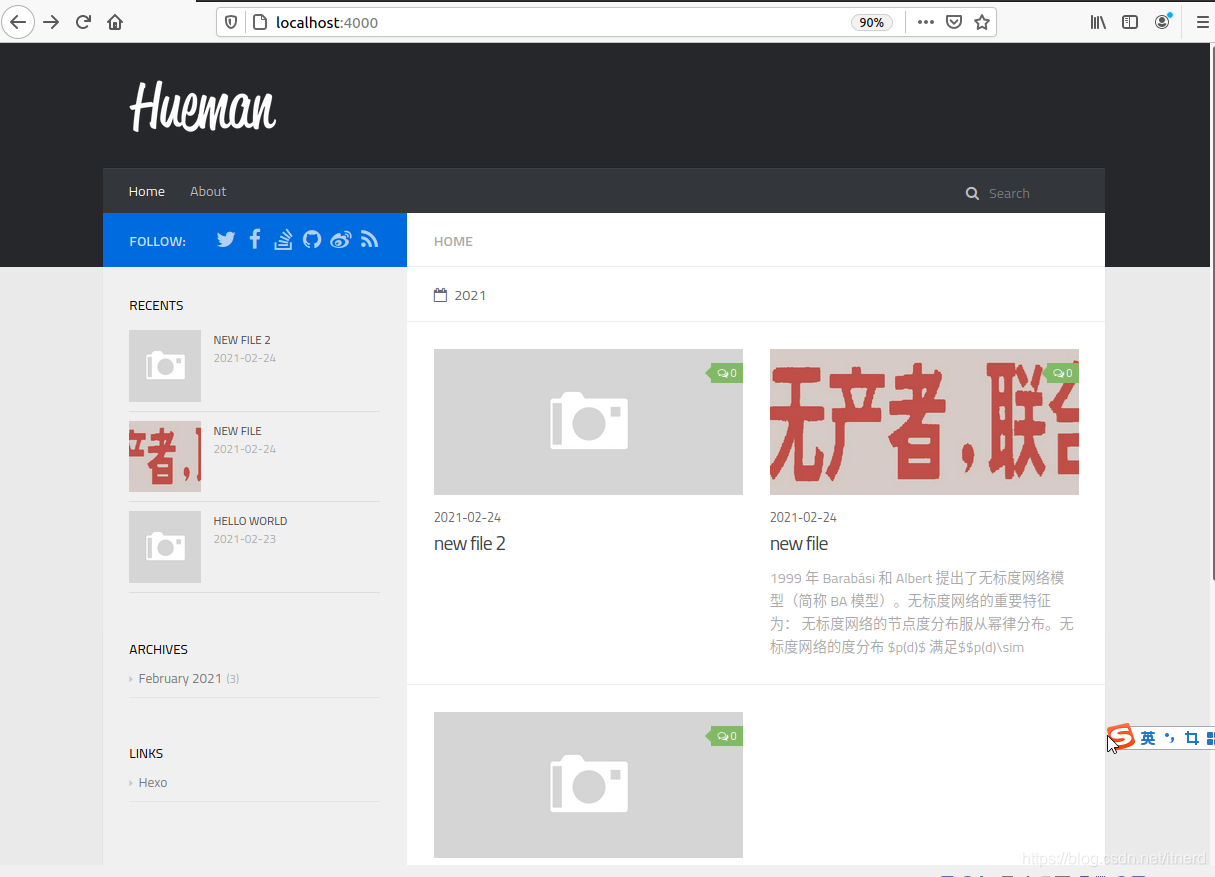Select the Home navigation menu item
This screenshot has height=877, width=1215.
pyautogui.click(x=146, y=191)
